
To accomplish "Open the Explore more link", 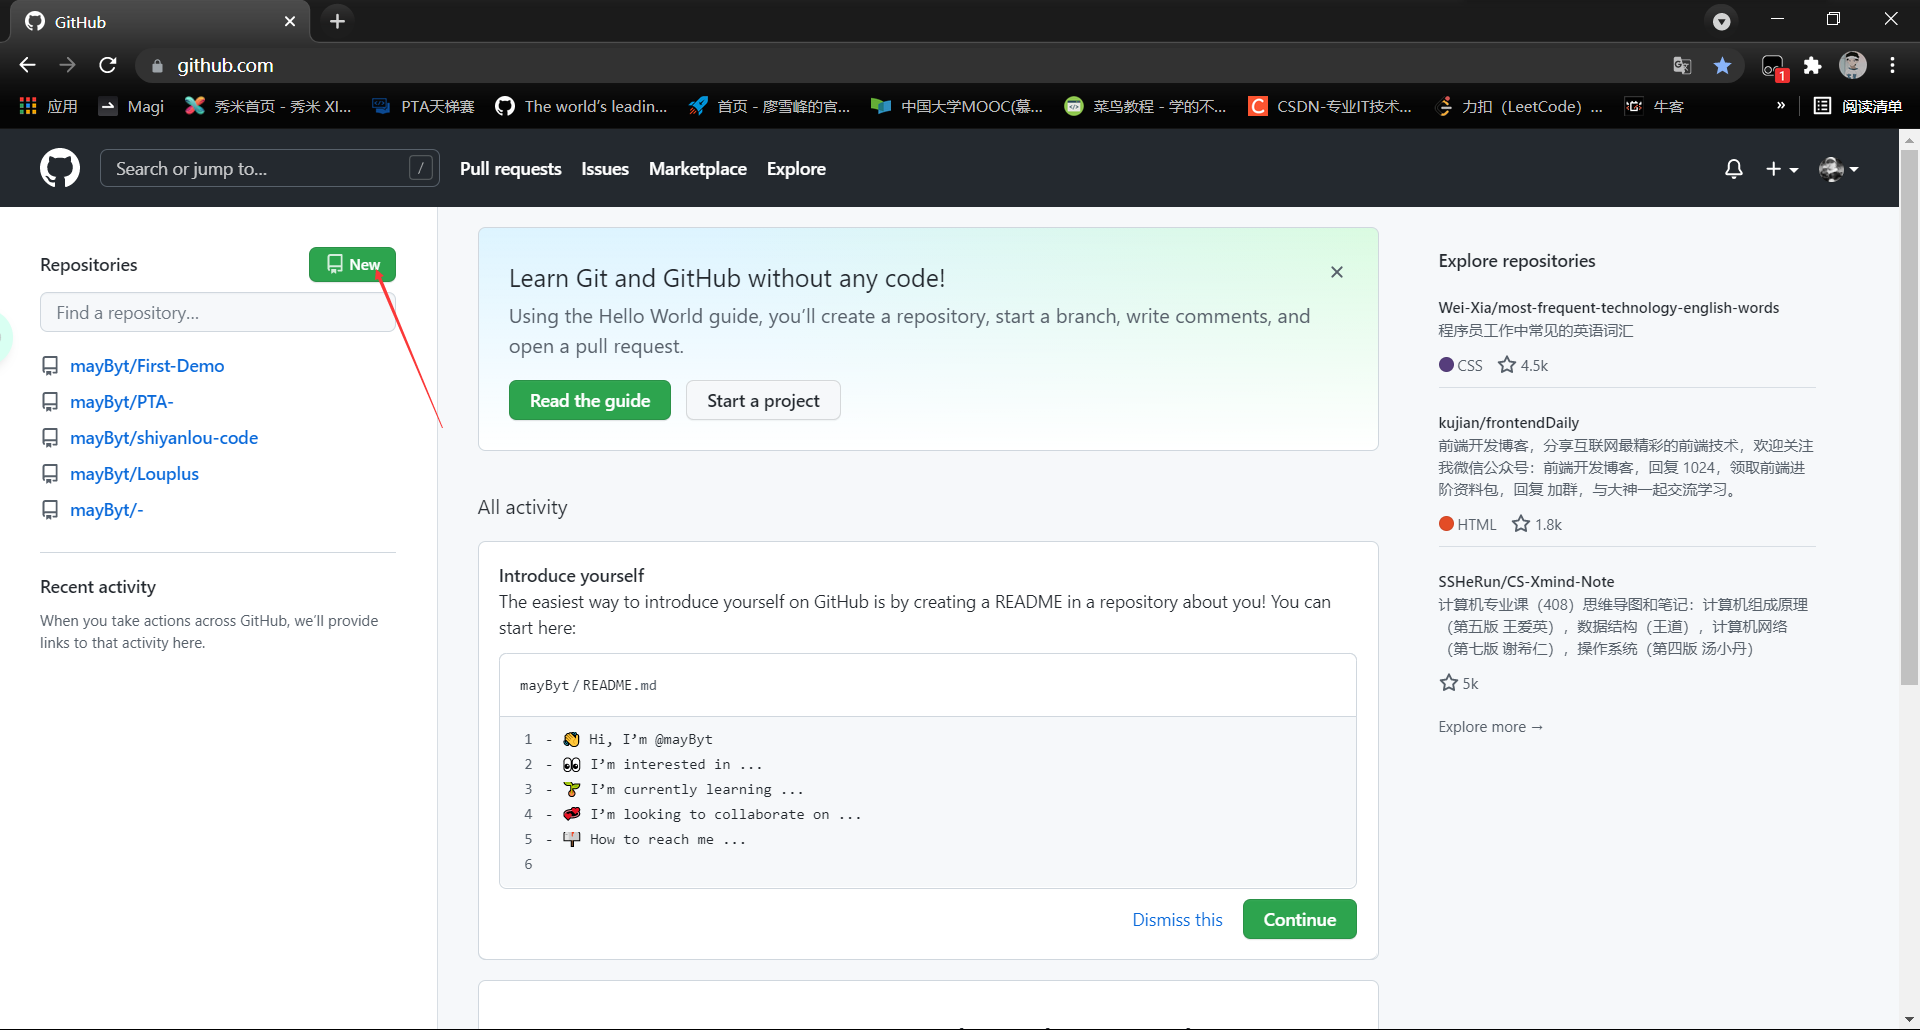I will 1490,727.
